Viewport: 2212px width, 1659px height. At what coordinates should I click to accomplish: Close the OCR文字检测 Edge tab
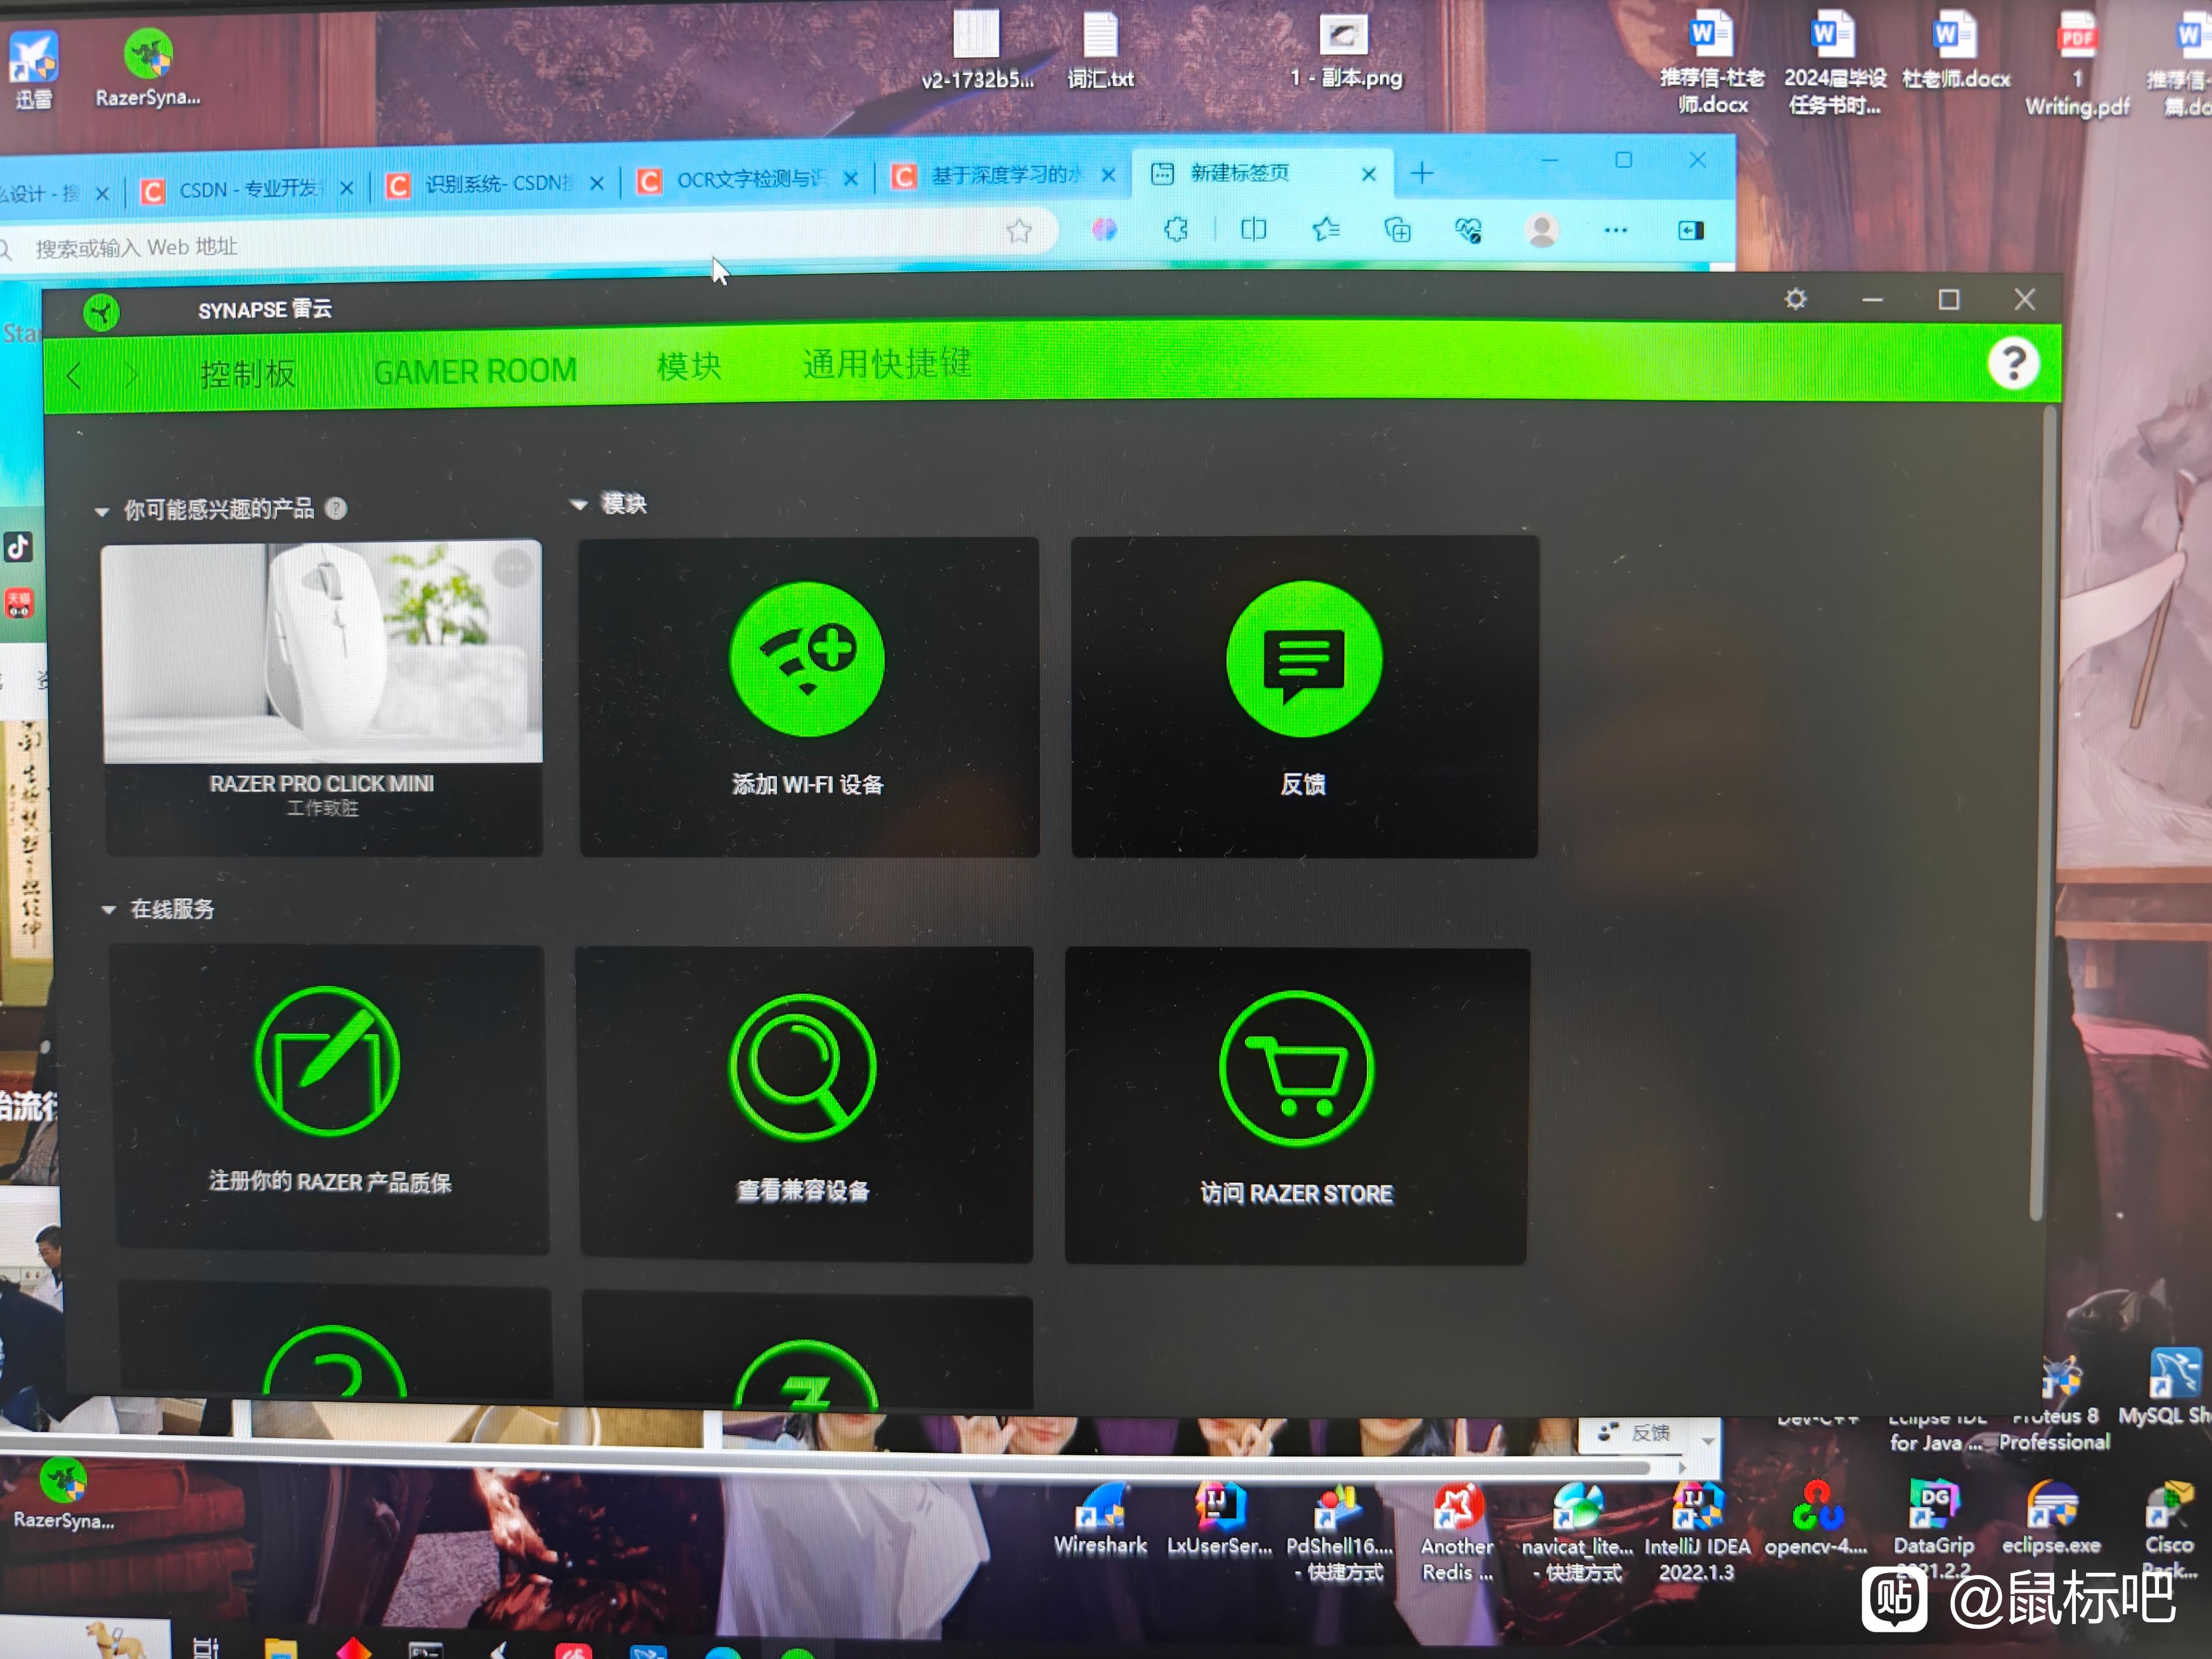click(x=850, y=179)
